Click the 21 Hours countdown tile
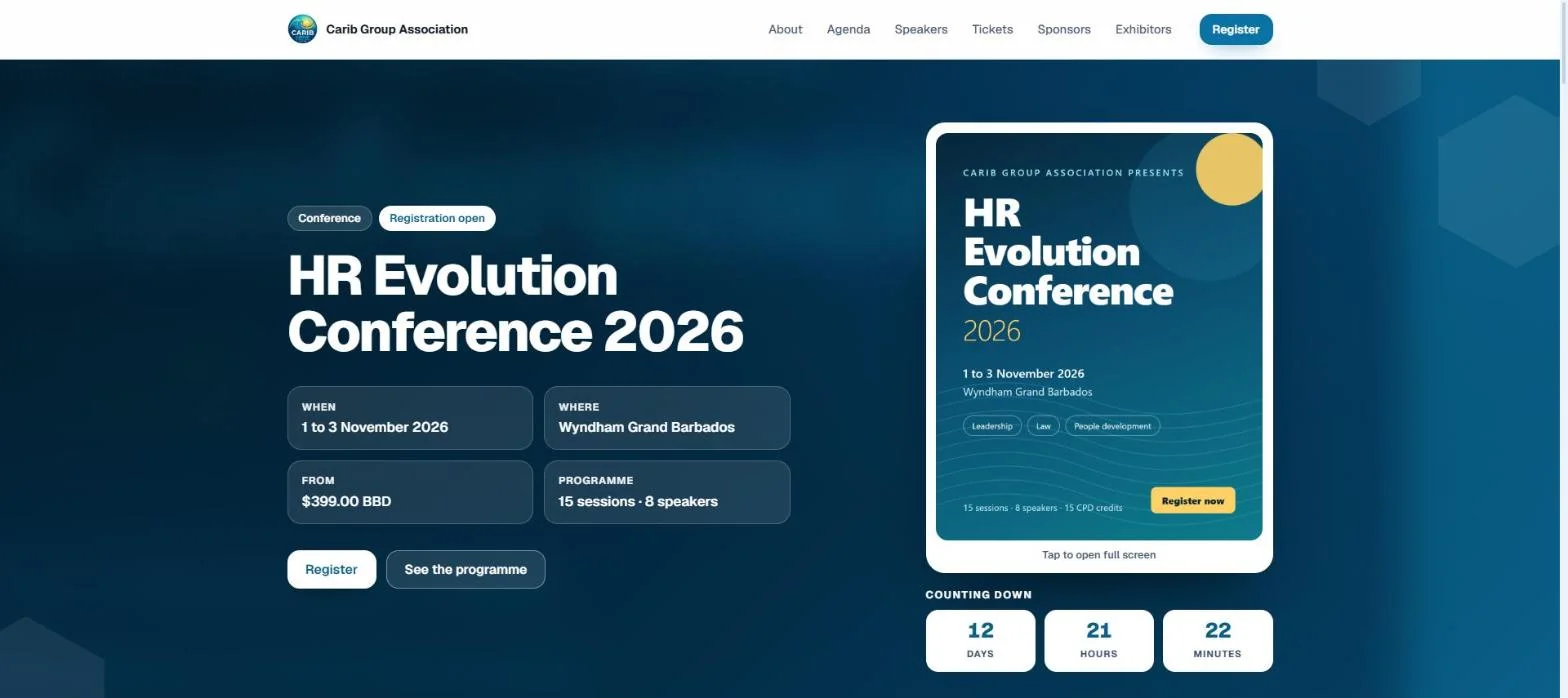 (1099, 641)
